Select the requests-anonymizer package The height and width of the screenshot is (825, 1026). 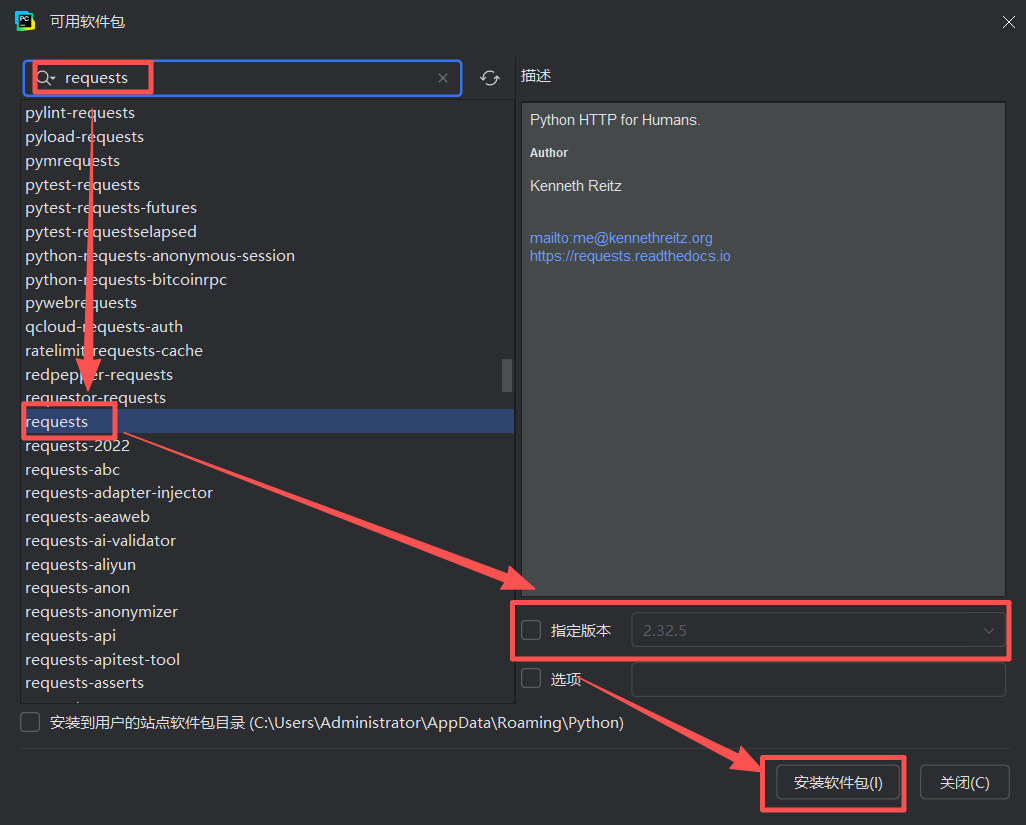(x=101, y=612)
